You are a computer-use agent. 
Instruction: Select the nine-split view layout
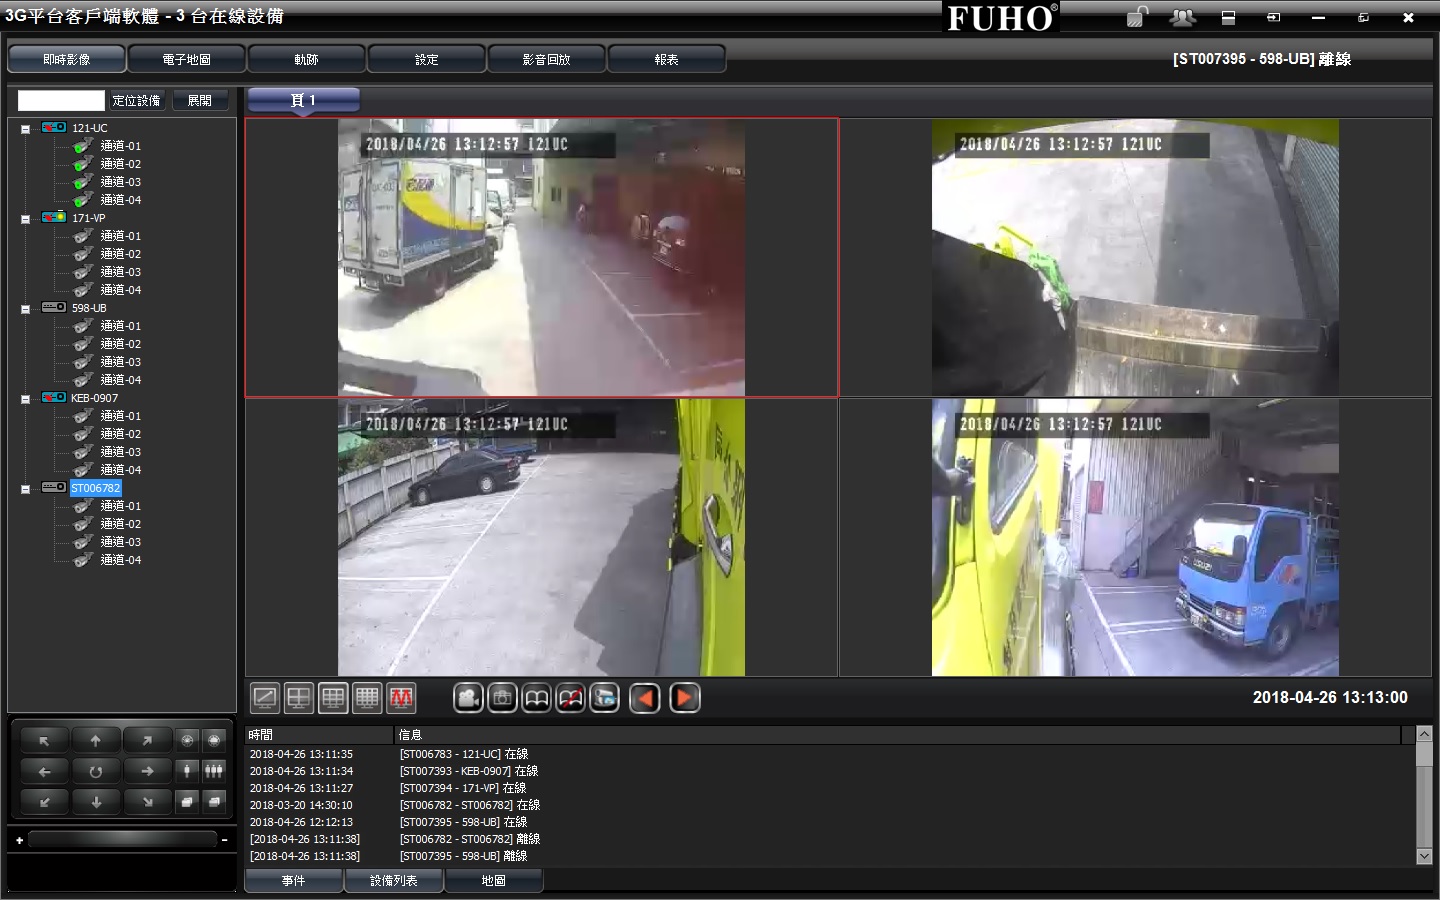click(333, 698)
